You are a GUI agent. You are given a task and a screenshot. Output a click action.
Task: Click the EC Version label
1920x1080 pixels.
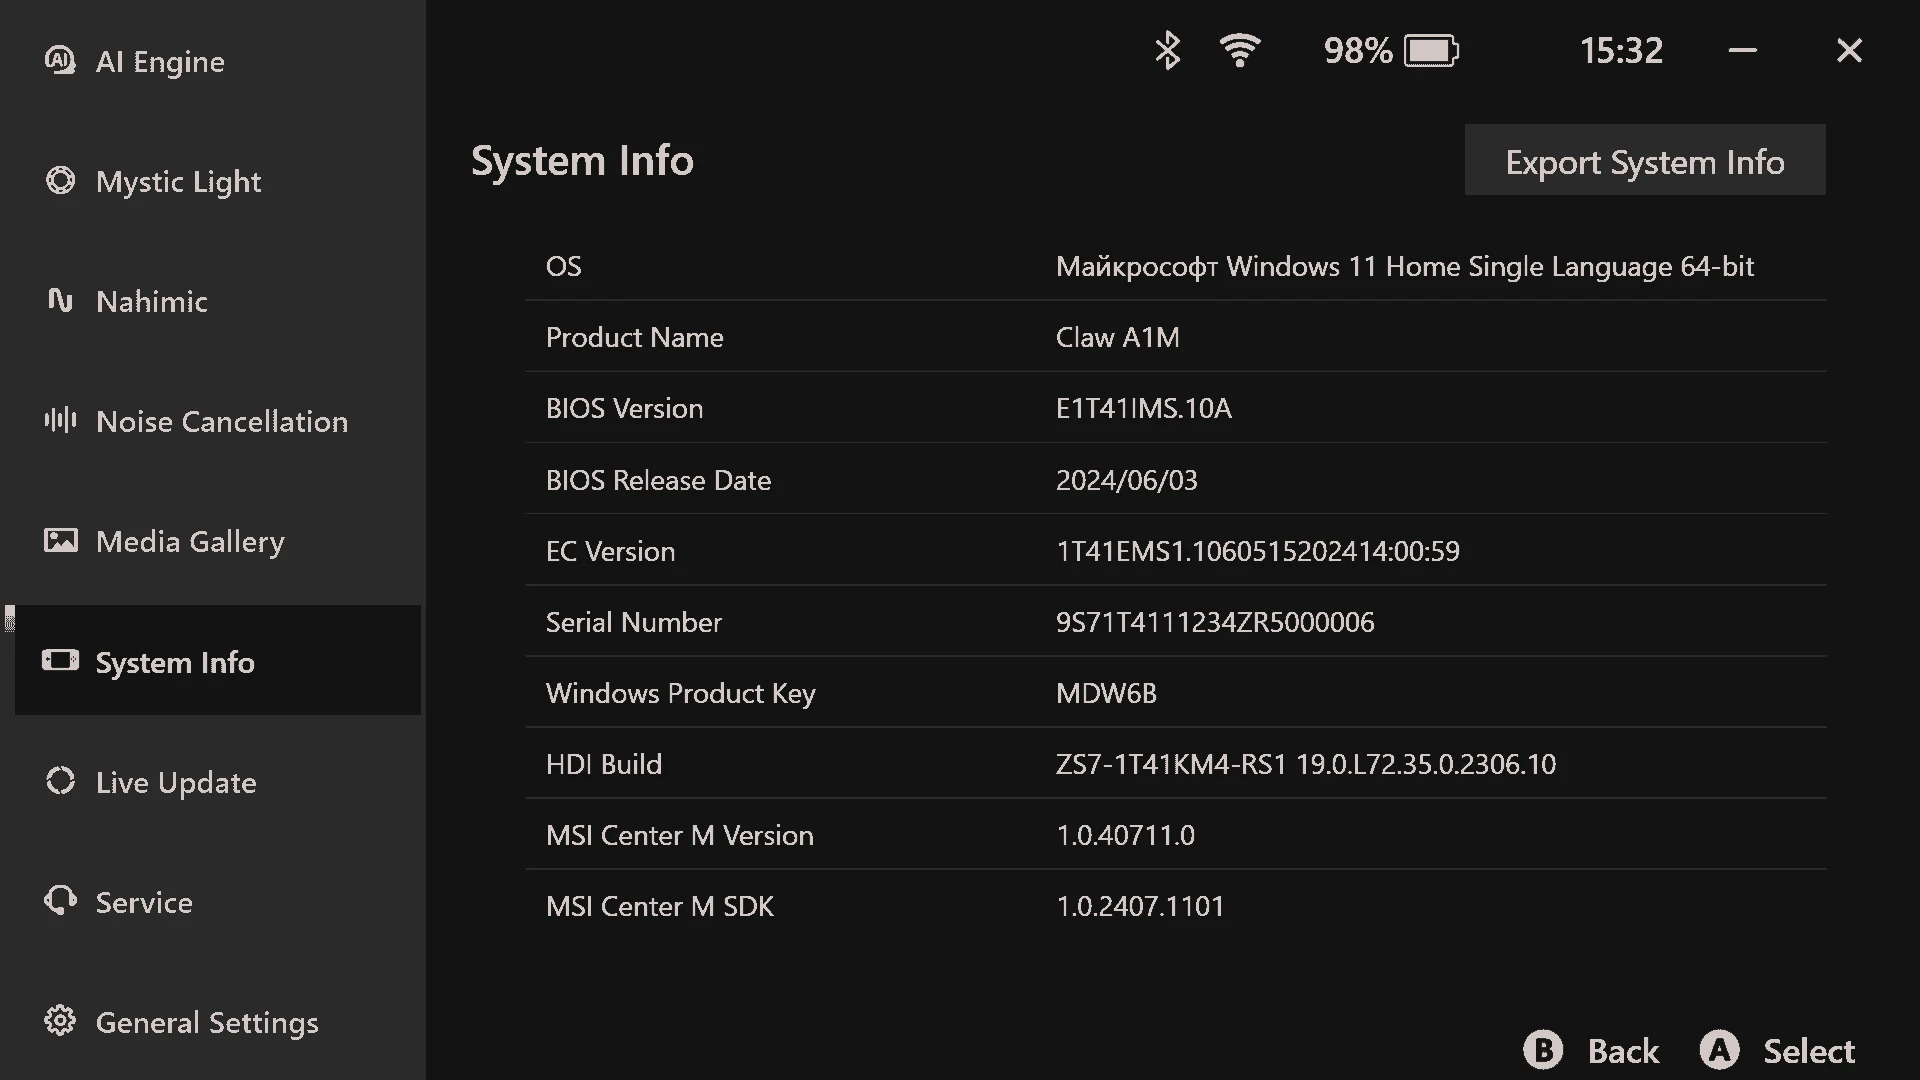point(610,551)
